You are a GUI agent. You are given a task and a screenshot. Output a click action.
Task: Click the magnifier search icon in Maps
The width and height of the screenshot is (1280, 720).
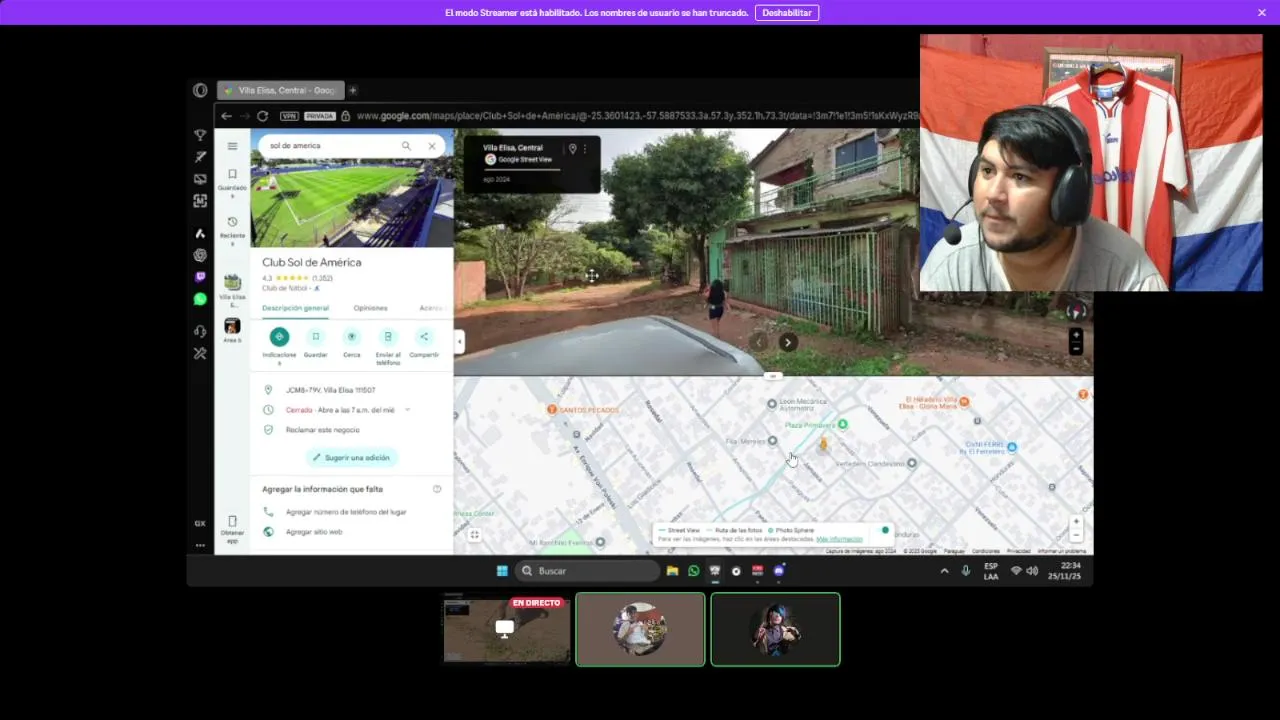coord(406,146)
